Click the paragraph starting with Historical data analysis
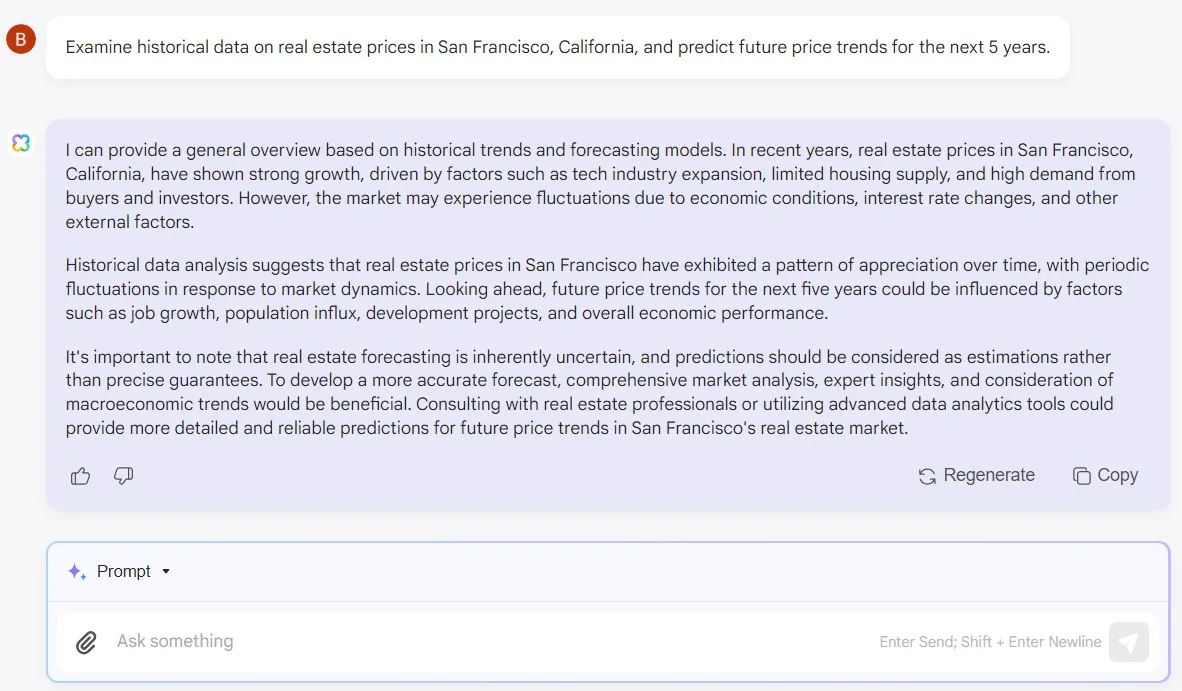 [600, 289]
